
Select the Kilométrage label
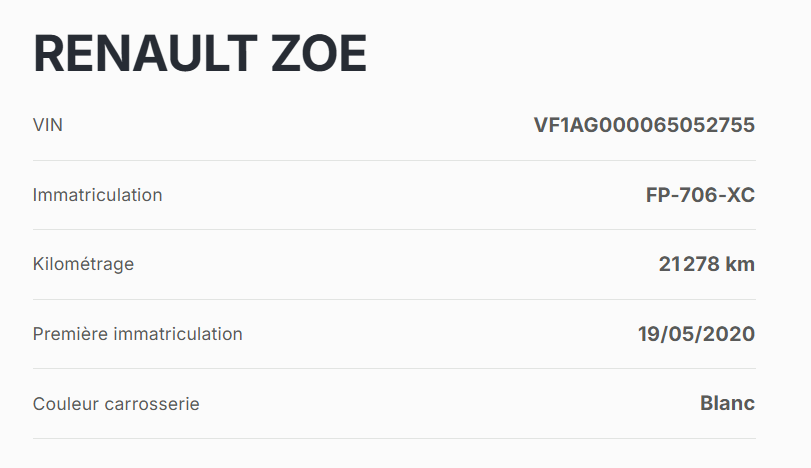[83, 264]
